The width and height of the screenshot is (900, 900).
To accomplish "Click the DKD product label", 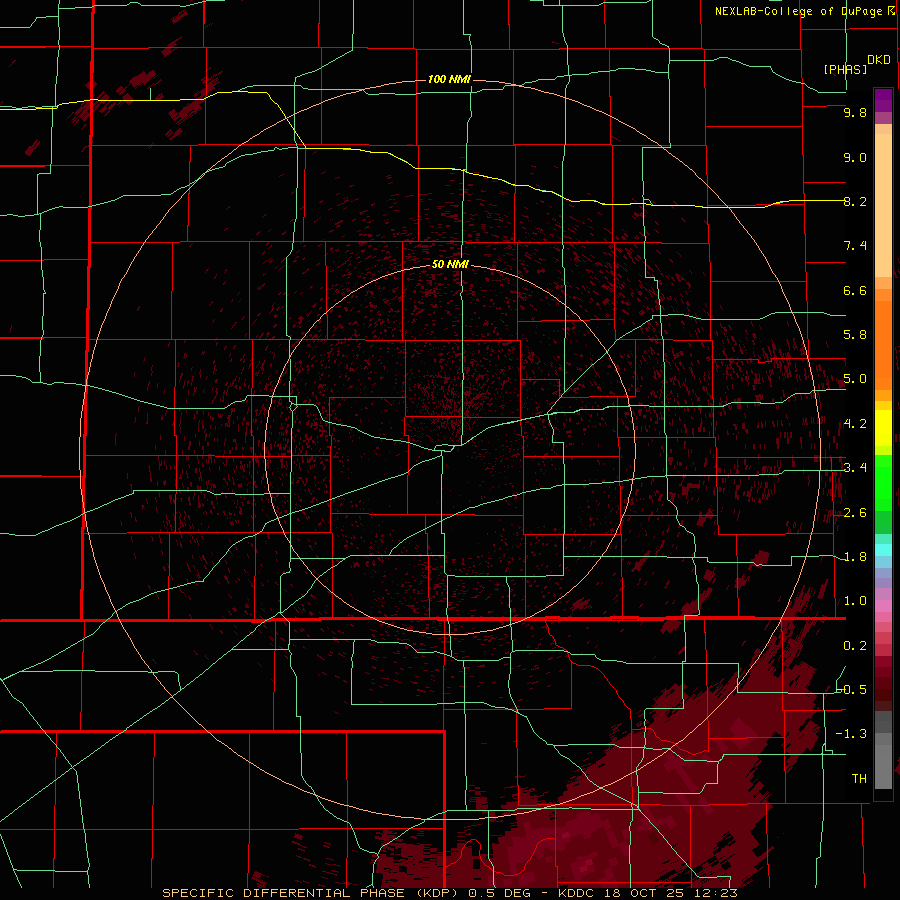I will (879, 60).
